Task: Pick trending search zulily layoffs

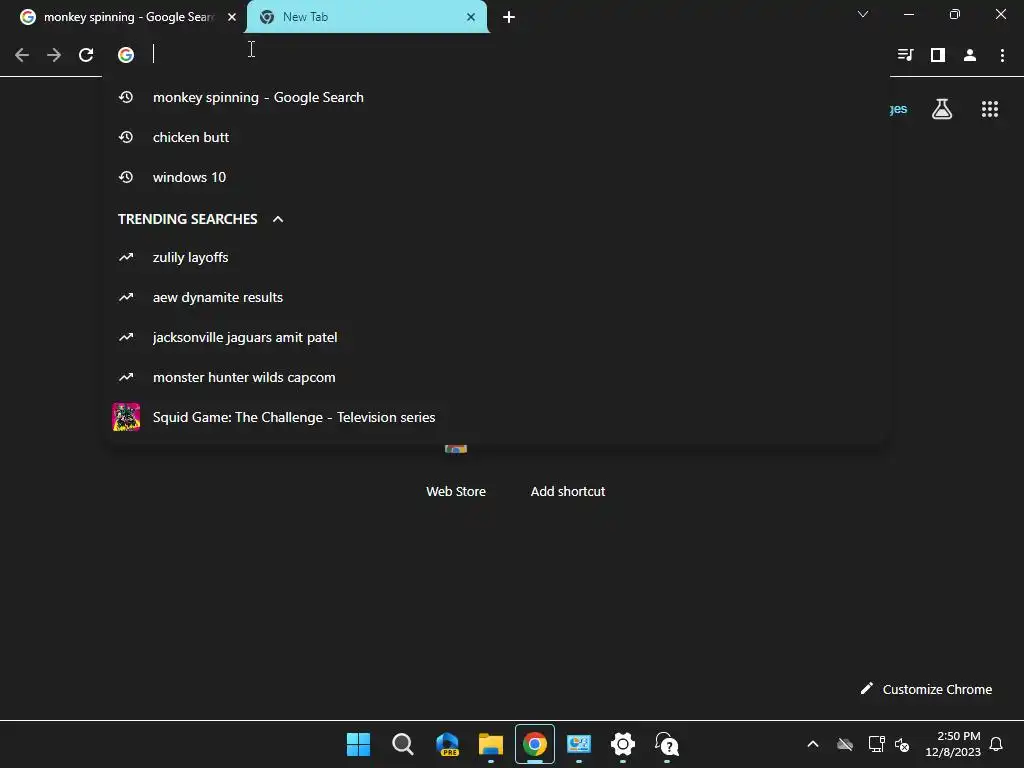Action: (x=496, y=257)
